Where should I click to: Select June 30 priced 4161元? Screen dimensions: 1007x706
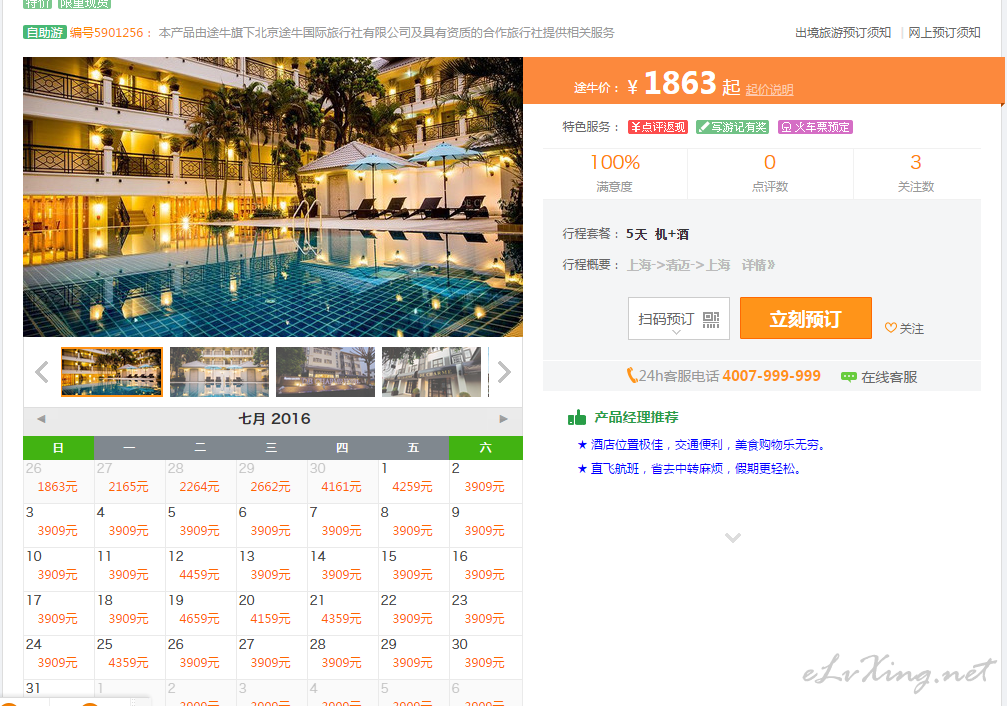click(342, 481)
